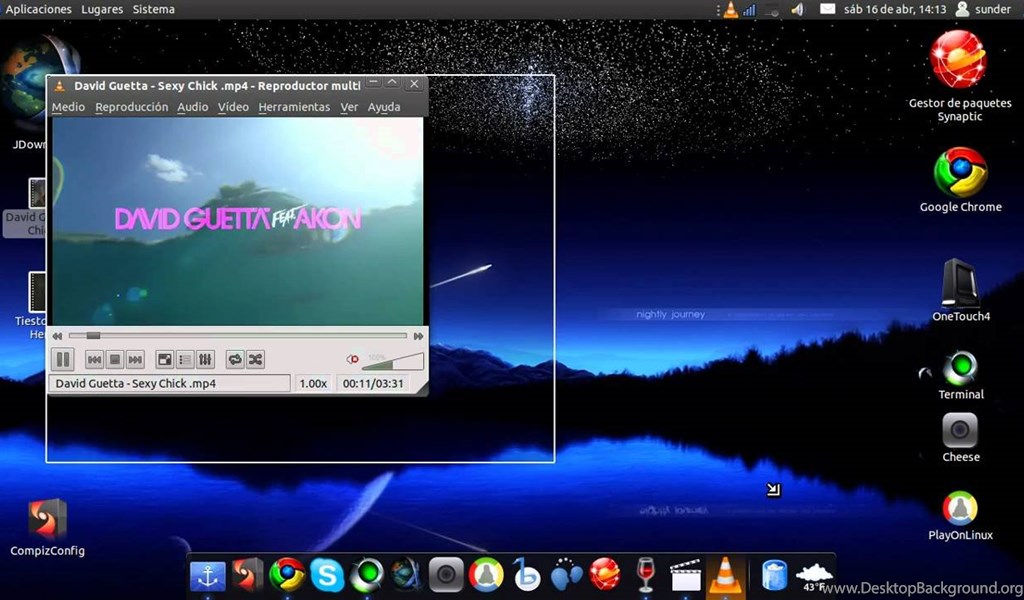
Task: Launch Skype from the dock
Action: (327, 575)
